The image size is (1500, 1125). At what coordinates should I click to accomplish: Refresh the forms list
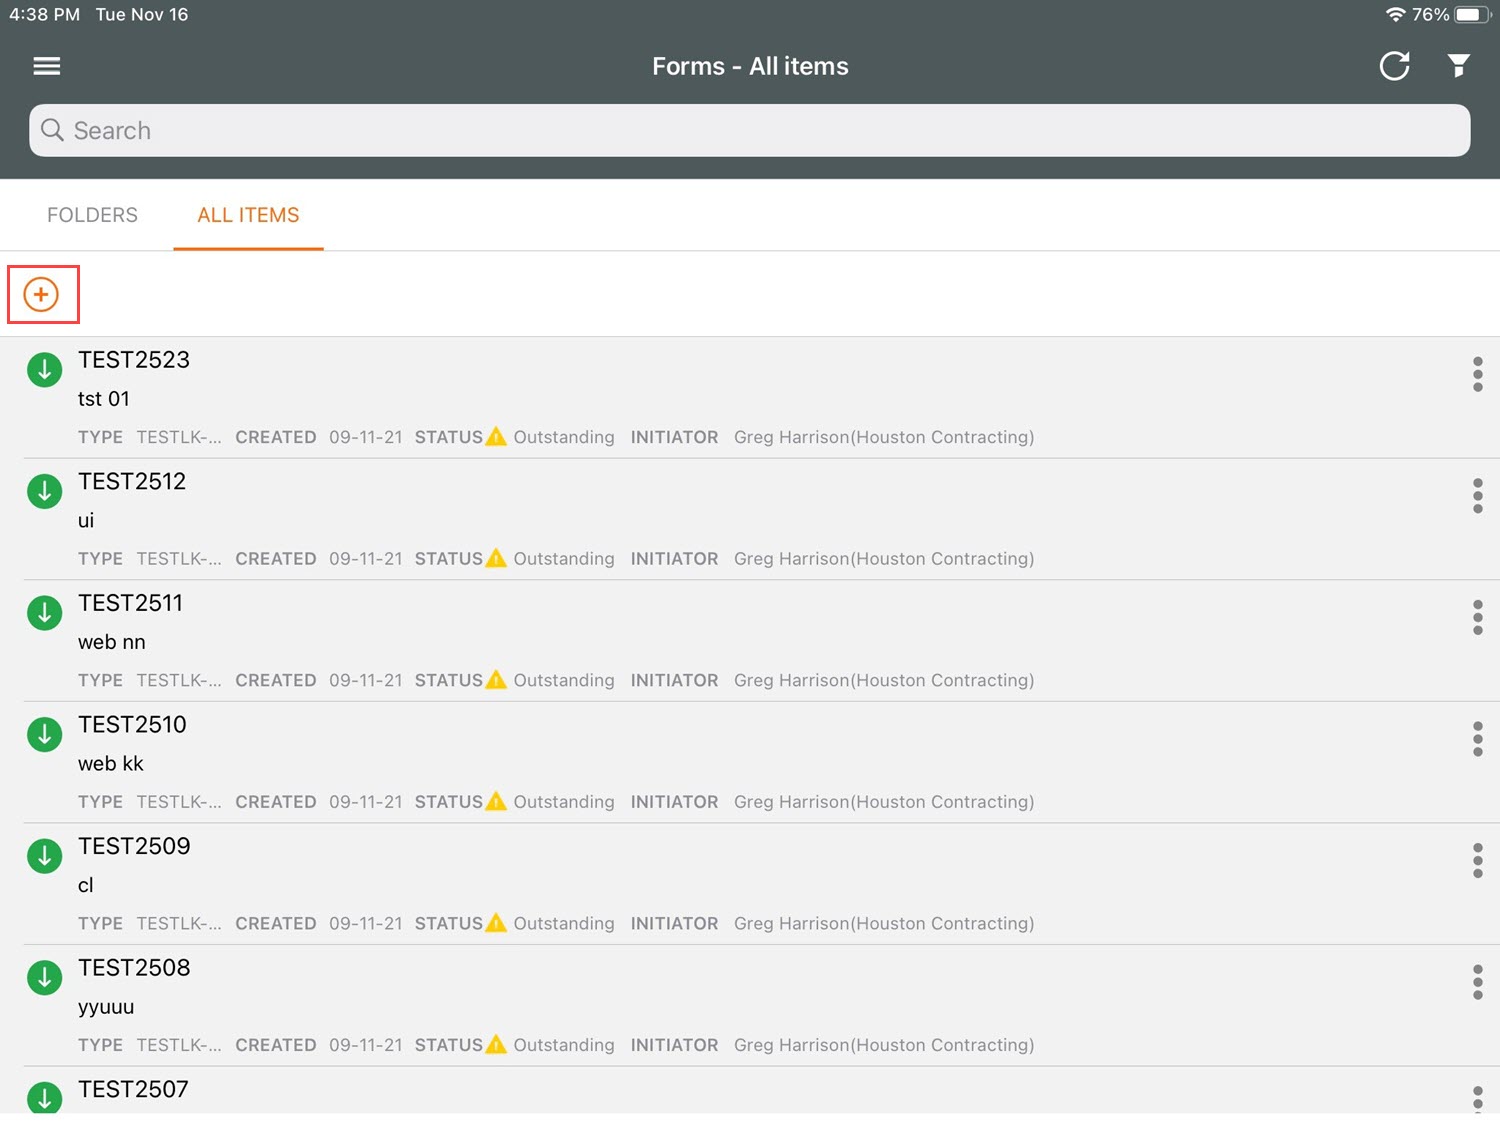[x=1394, y=66]
